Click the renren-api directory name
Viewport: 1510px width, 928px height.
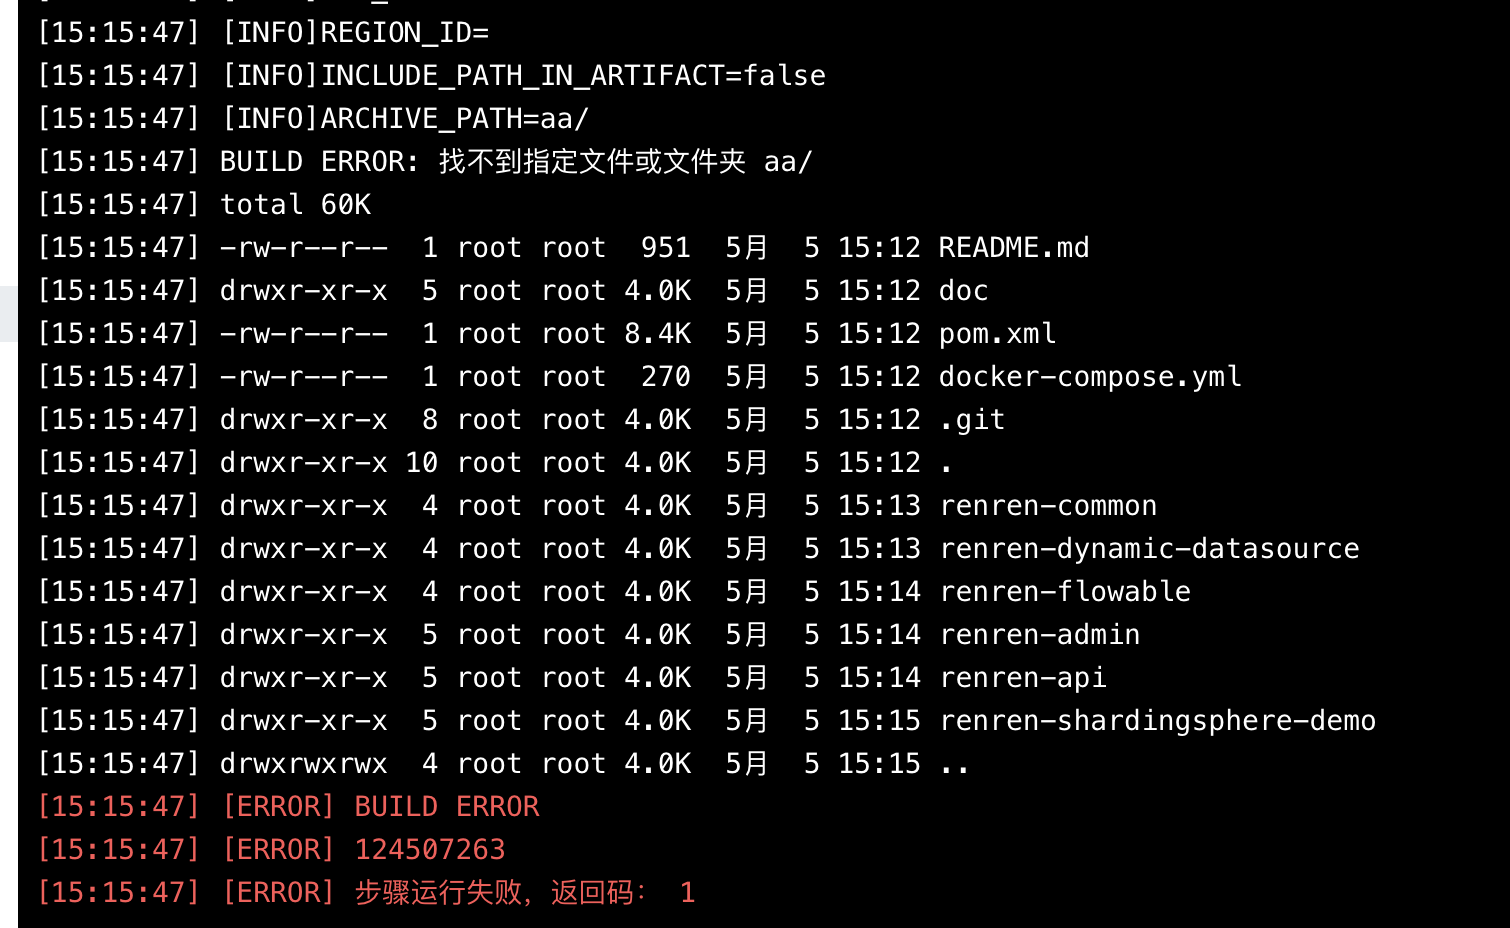[1023, 677]
